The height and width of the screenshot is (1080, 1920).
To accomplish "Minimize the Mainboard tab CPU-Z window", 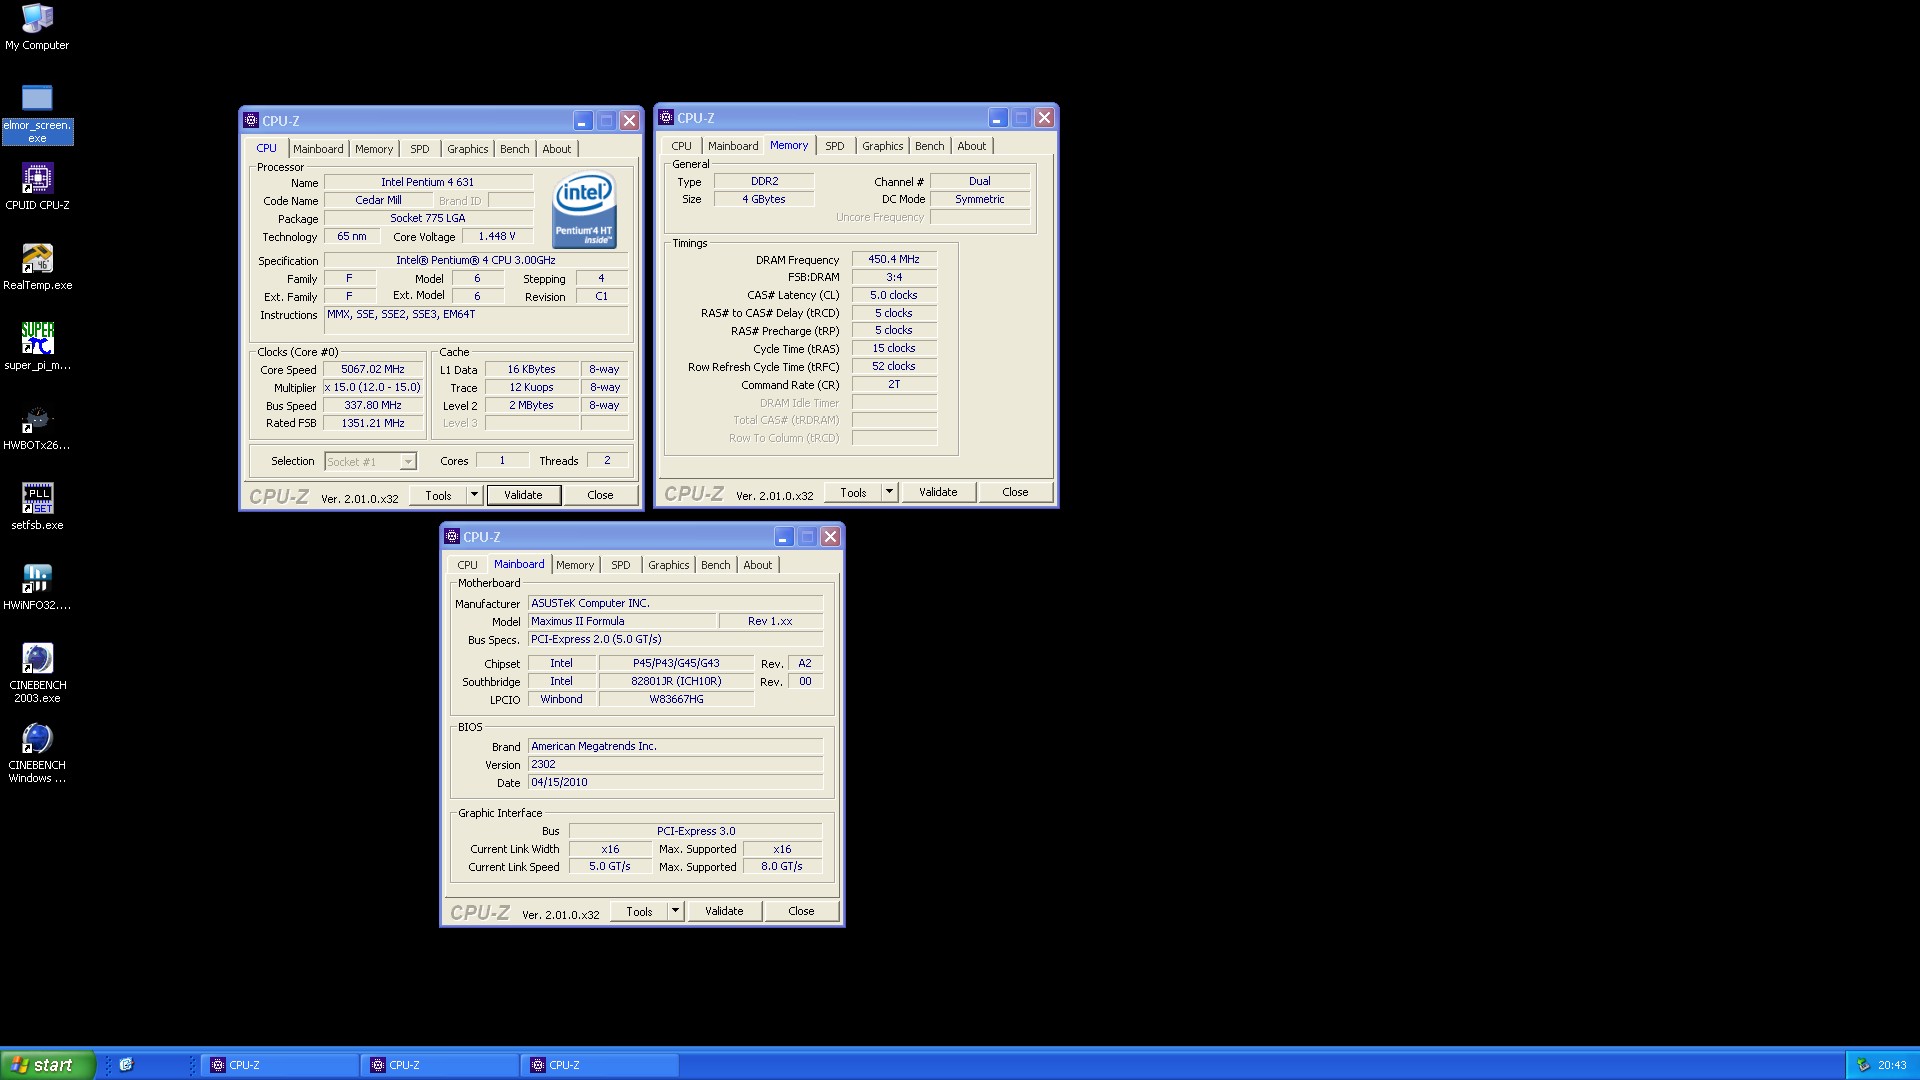I will click(x=783, y=537).
